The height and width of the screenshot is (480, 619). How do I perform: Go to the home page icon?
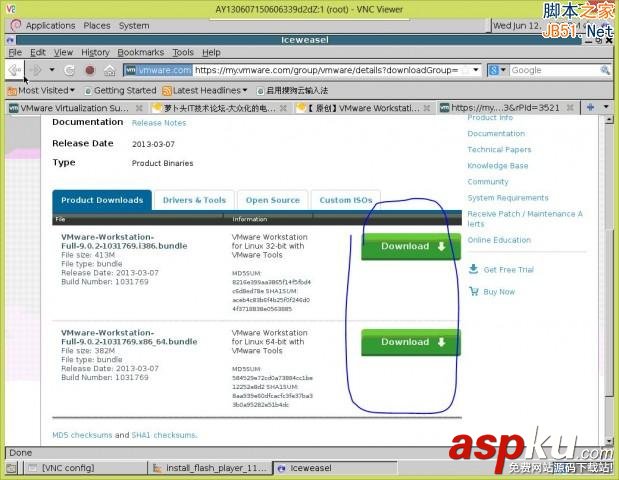(x=110, y=70)
